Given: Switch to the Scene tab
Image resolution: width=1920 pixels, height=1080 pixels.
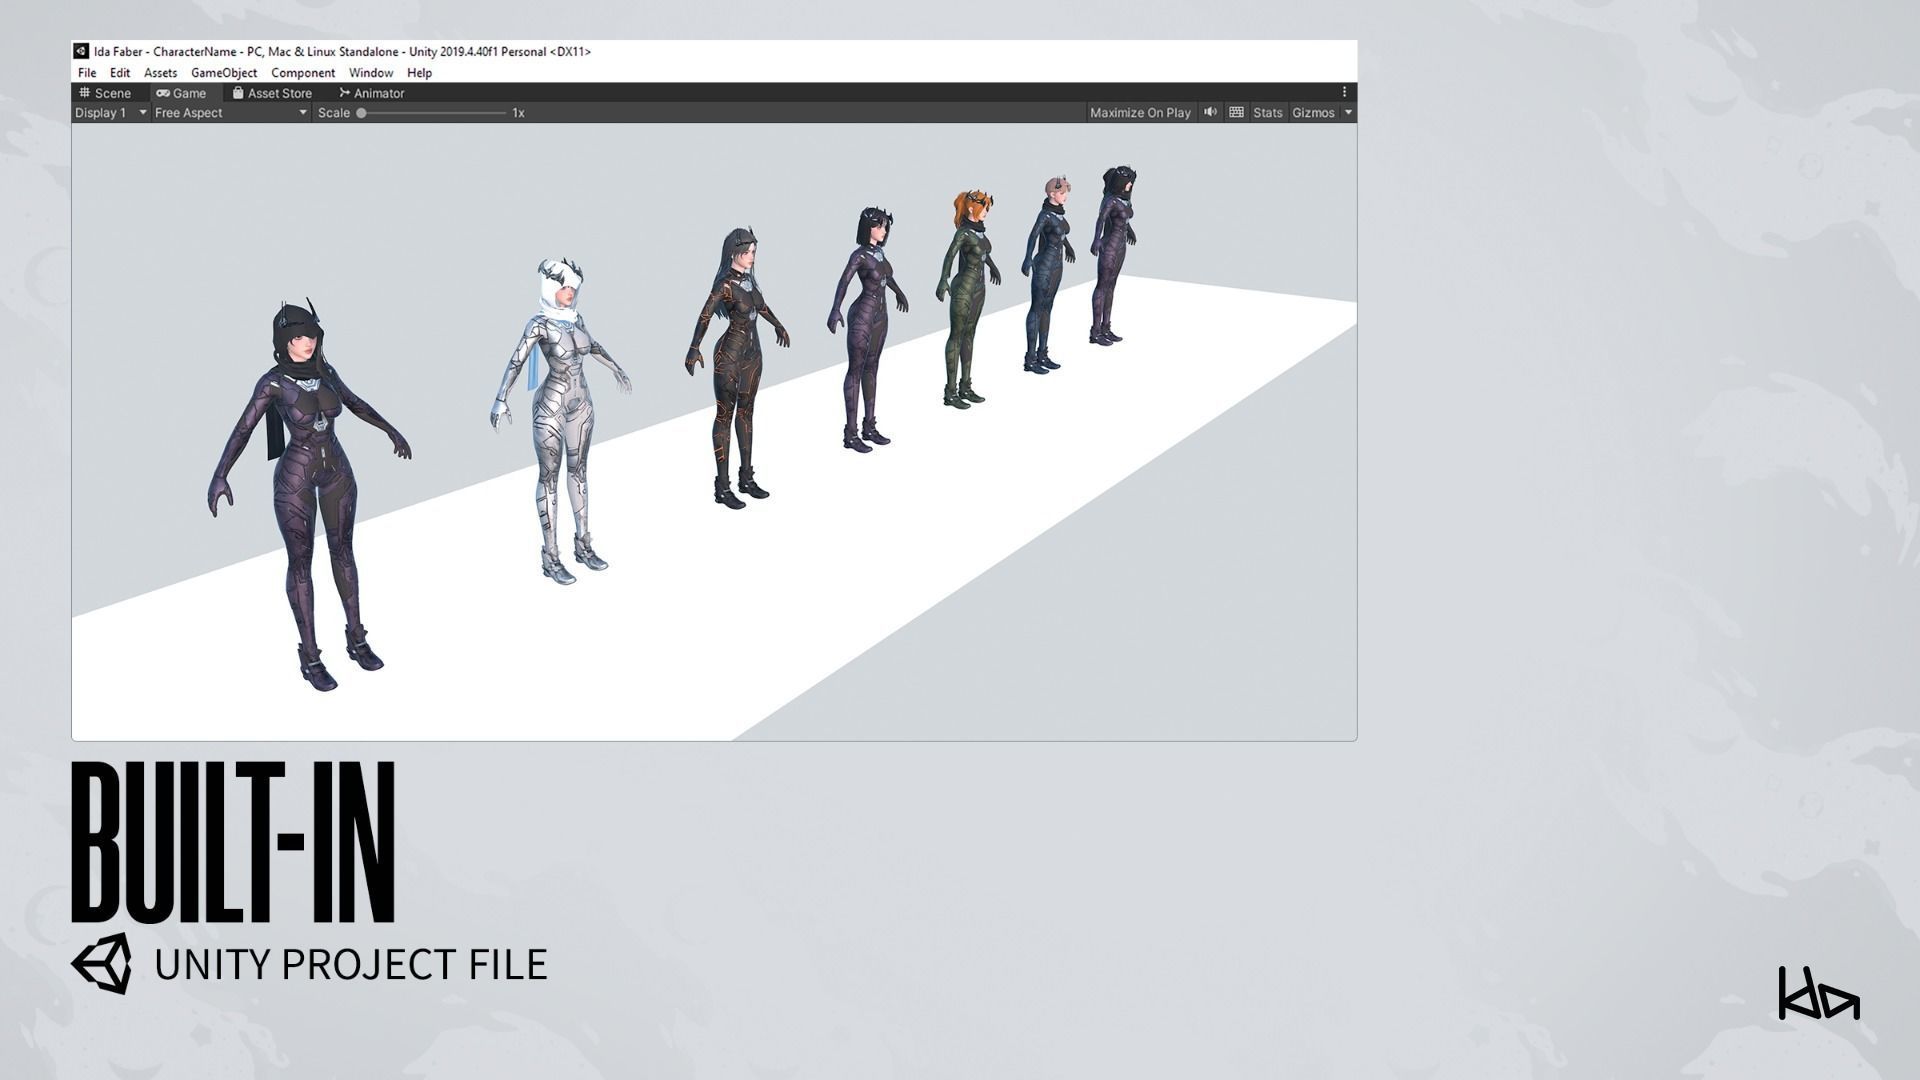Looking at the screenshot, I should [x=105, y=93].
